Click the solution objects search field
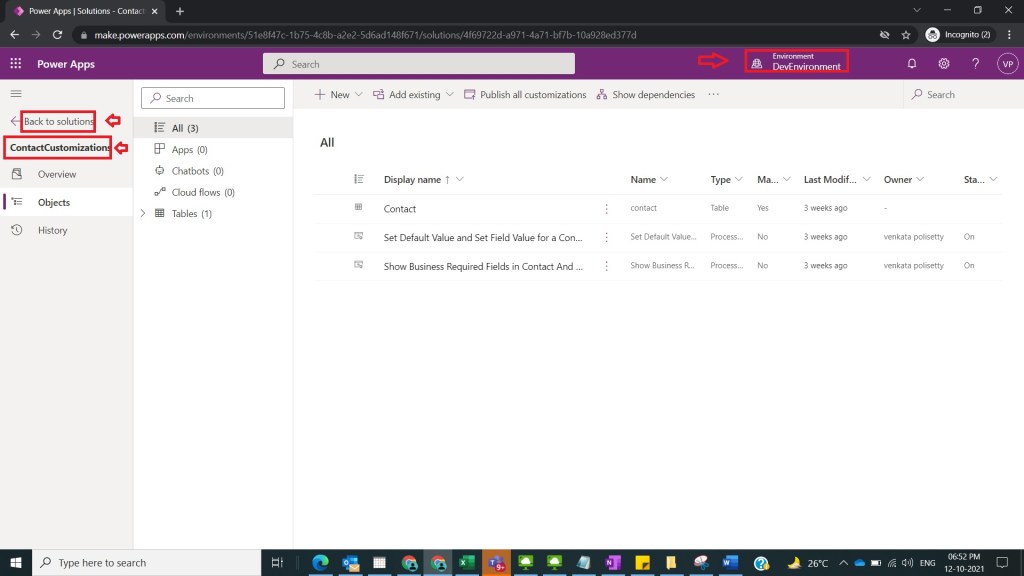1024x576 pixels. [x=213, y=98]
